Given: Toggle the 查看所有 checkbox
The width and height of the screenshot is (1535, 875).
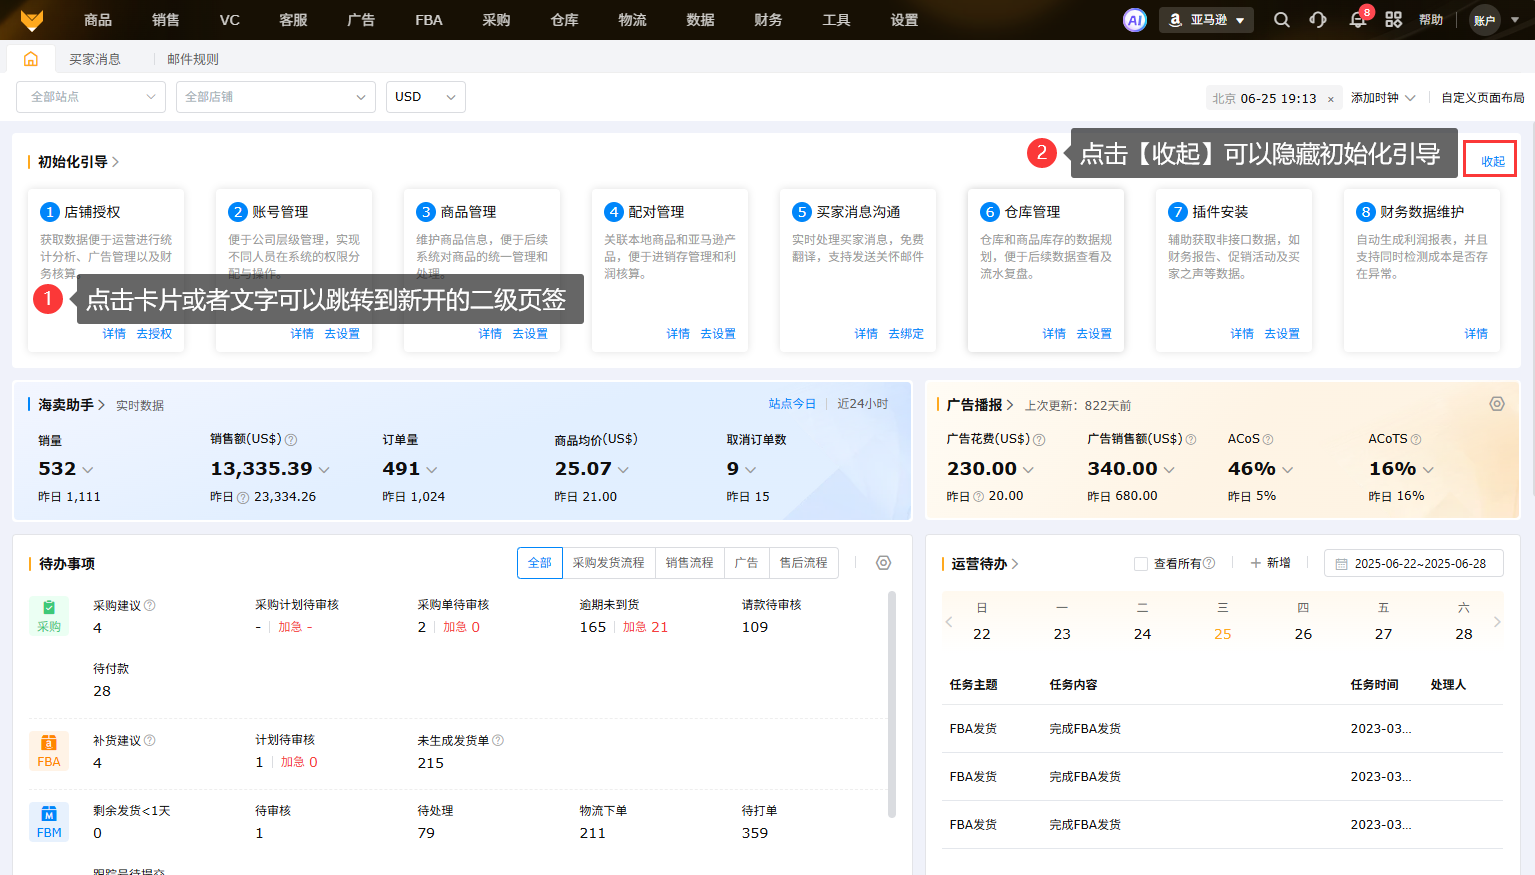Looking at the screenshot, I should tap(1140, 564).
